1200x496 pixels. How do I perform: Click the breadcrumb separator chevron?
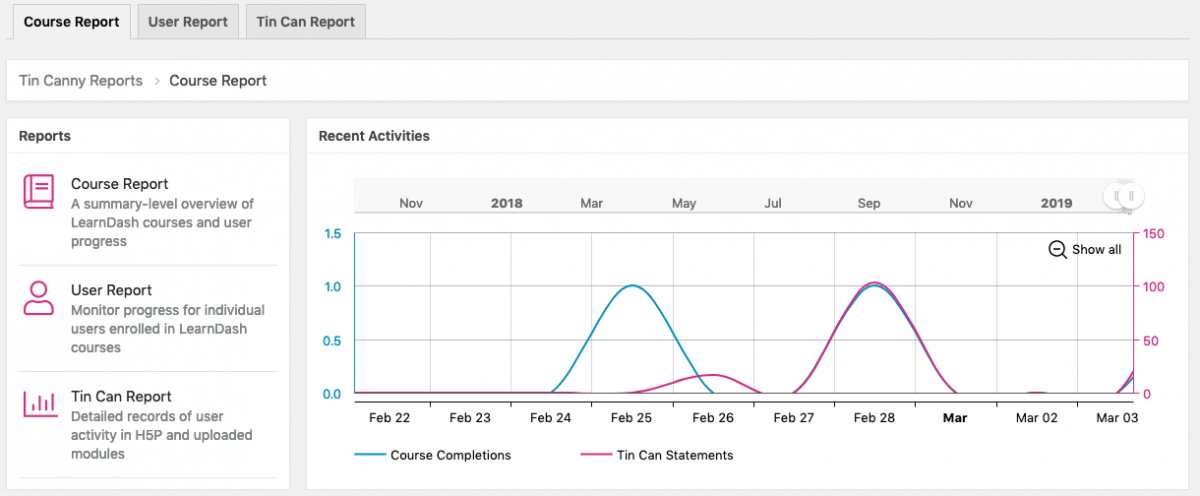[x=157, y=81]
